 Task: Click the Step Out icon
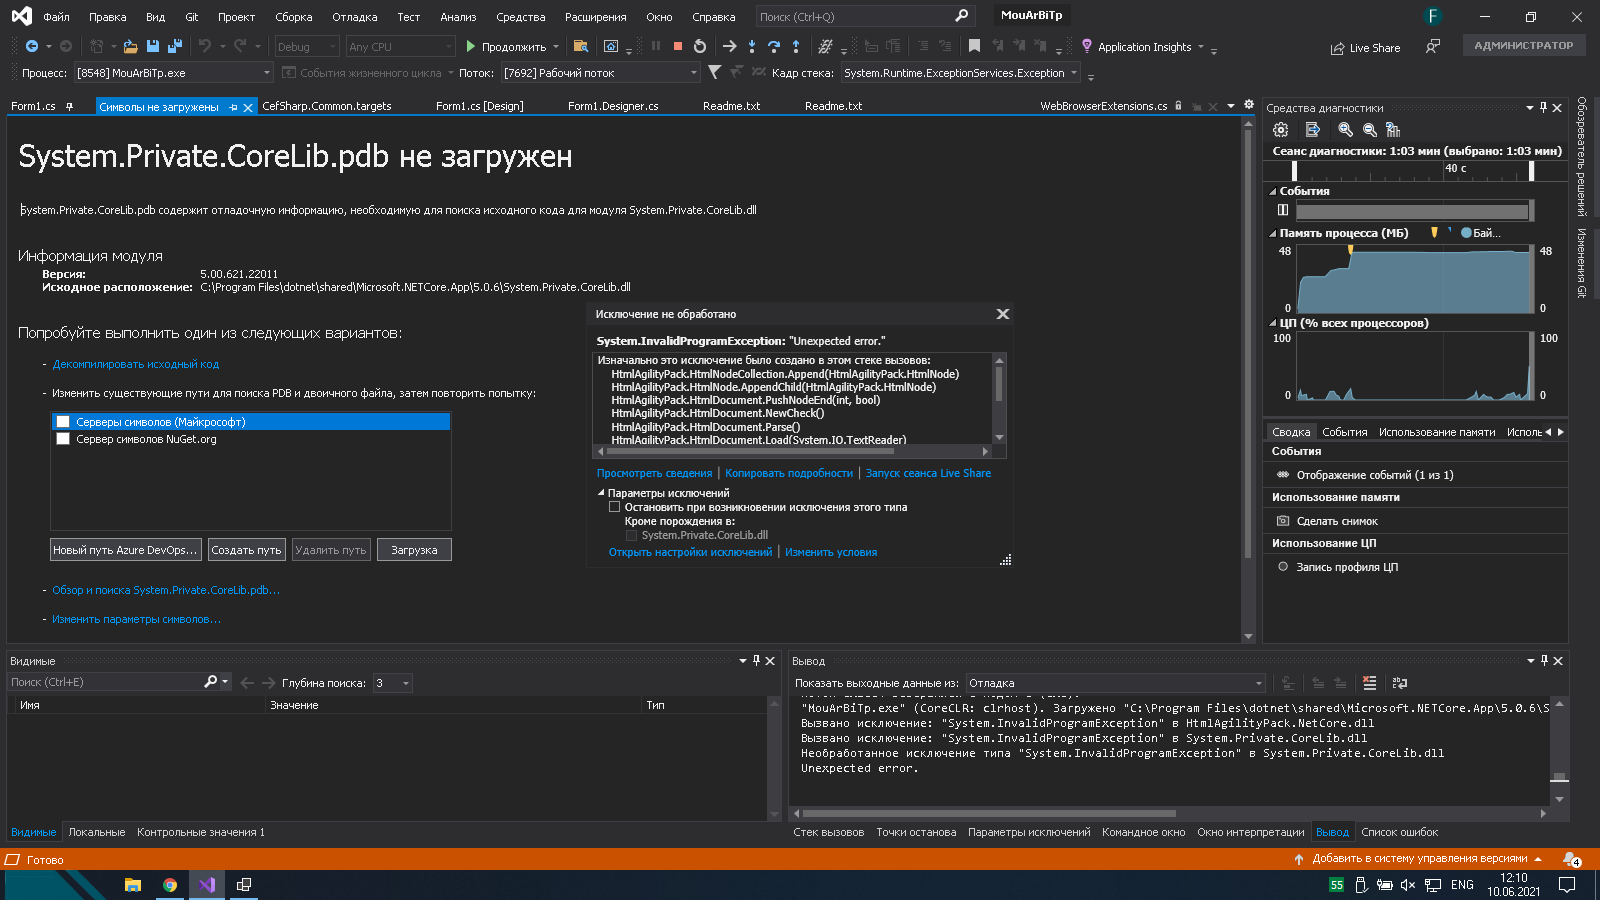796,46
